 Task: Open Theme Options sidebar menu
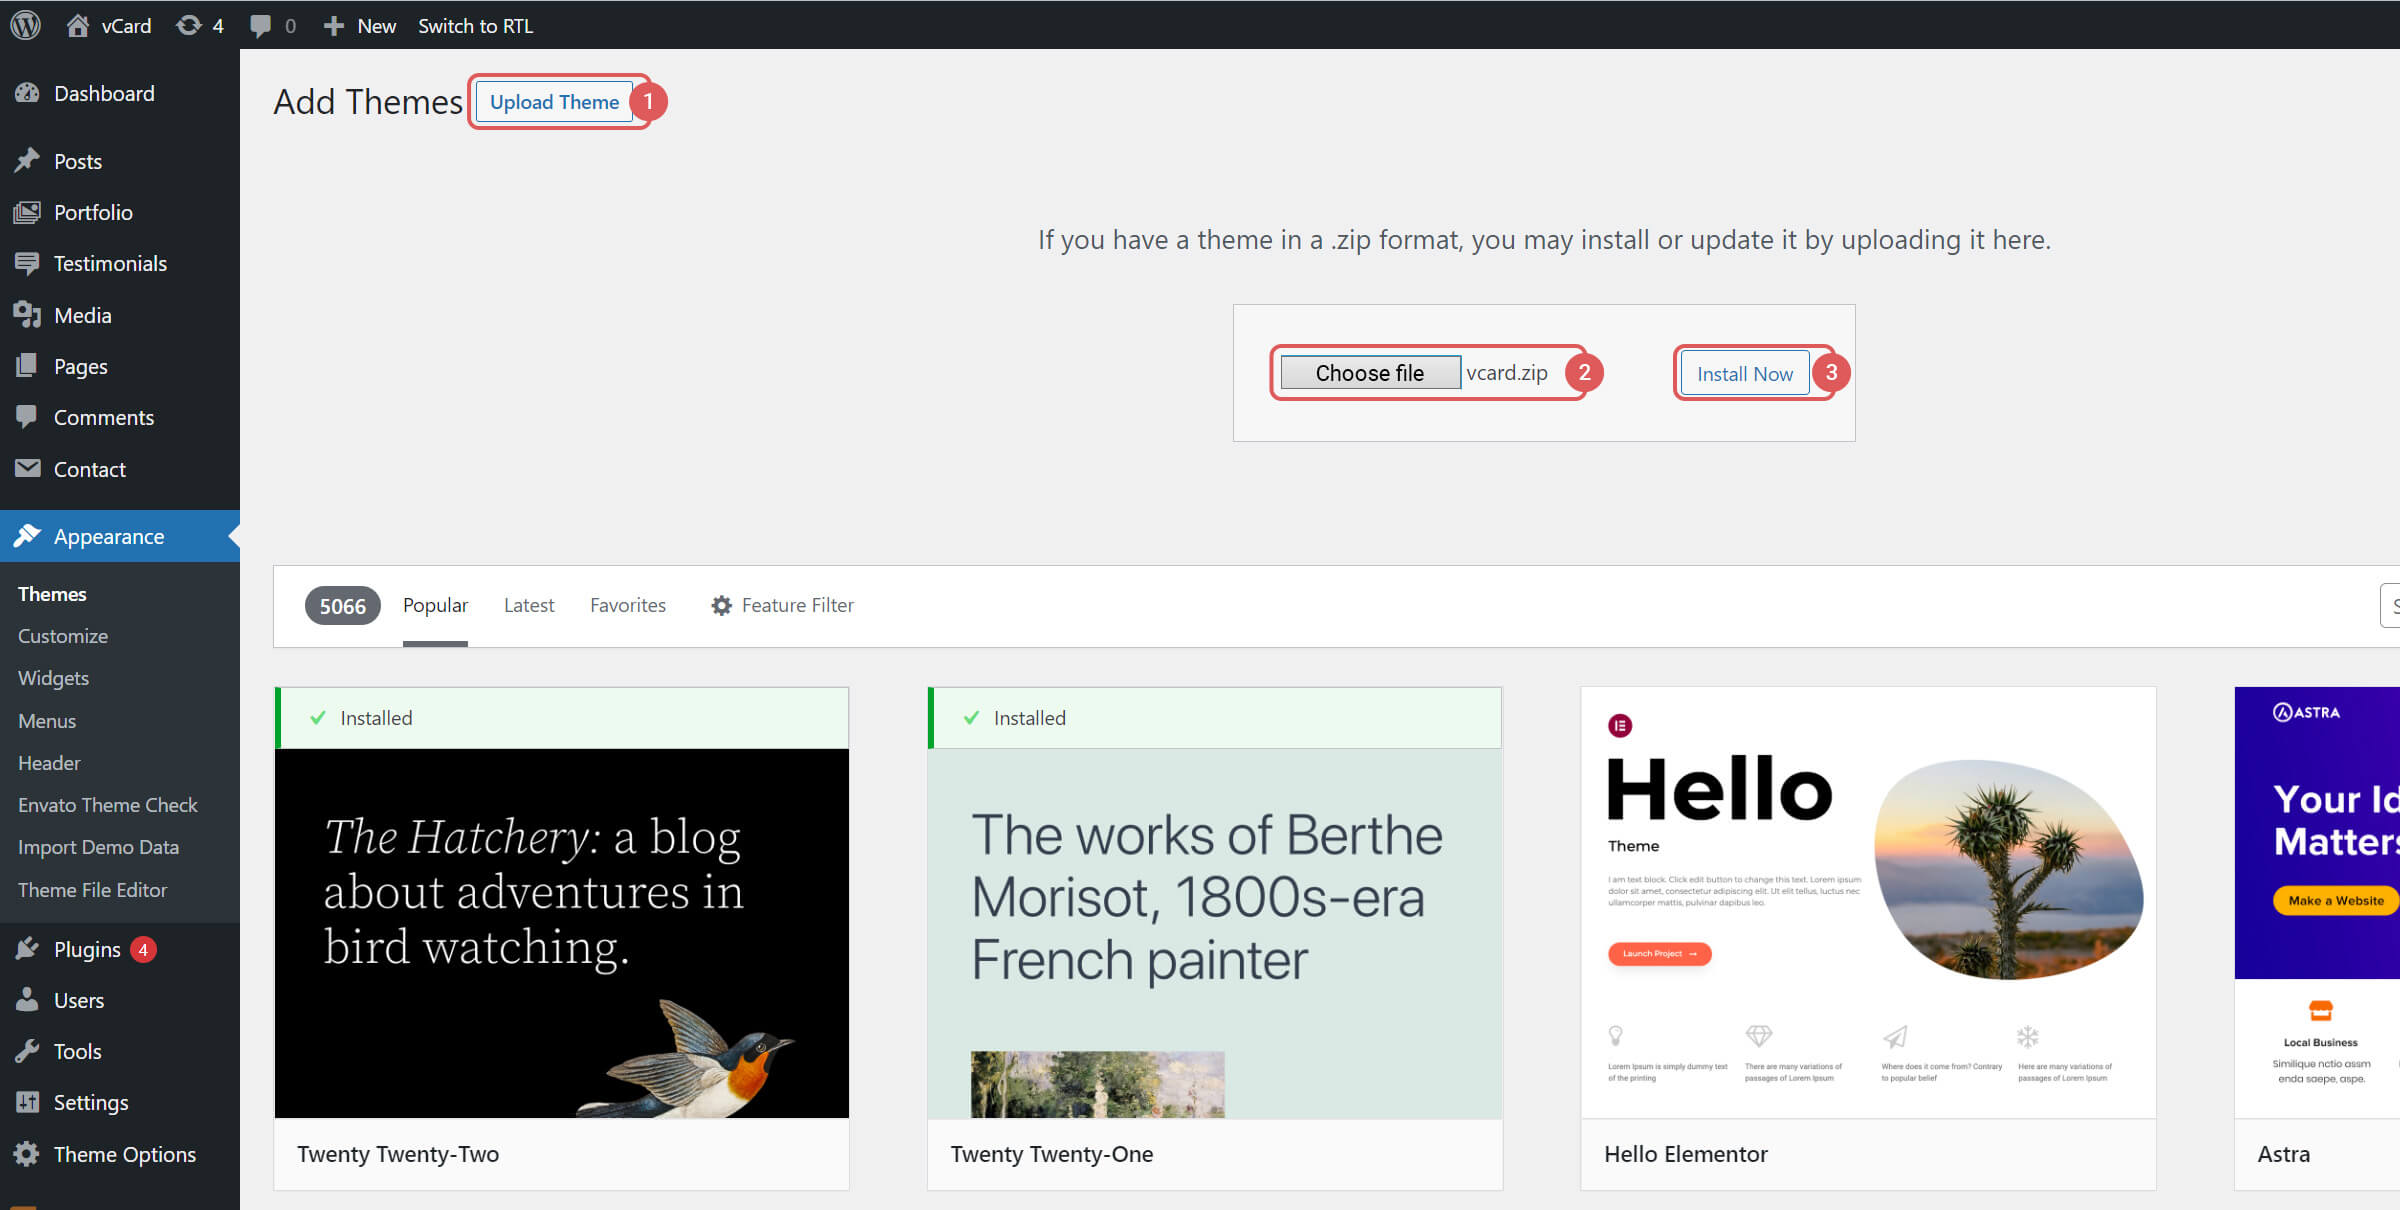pyautogui.click(x=125, y=1154)
